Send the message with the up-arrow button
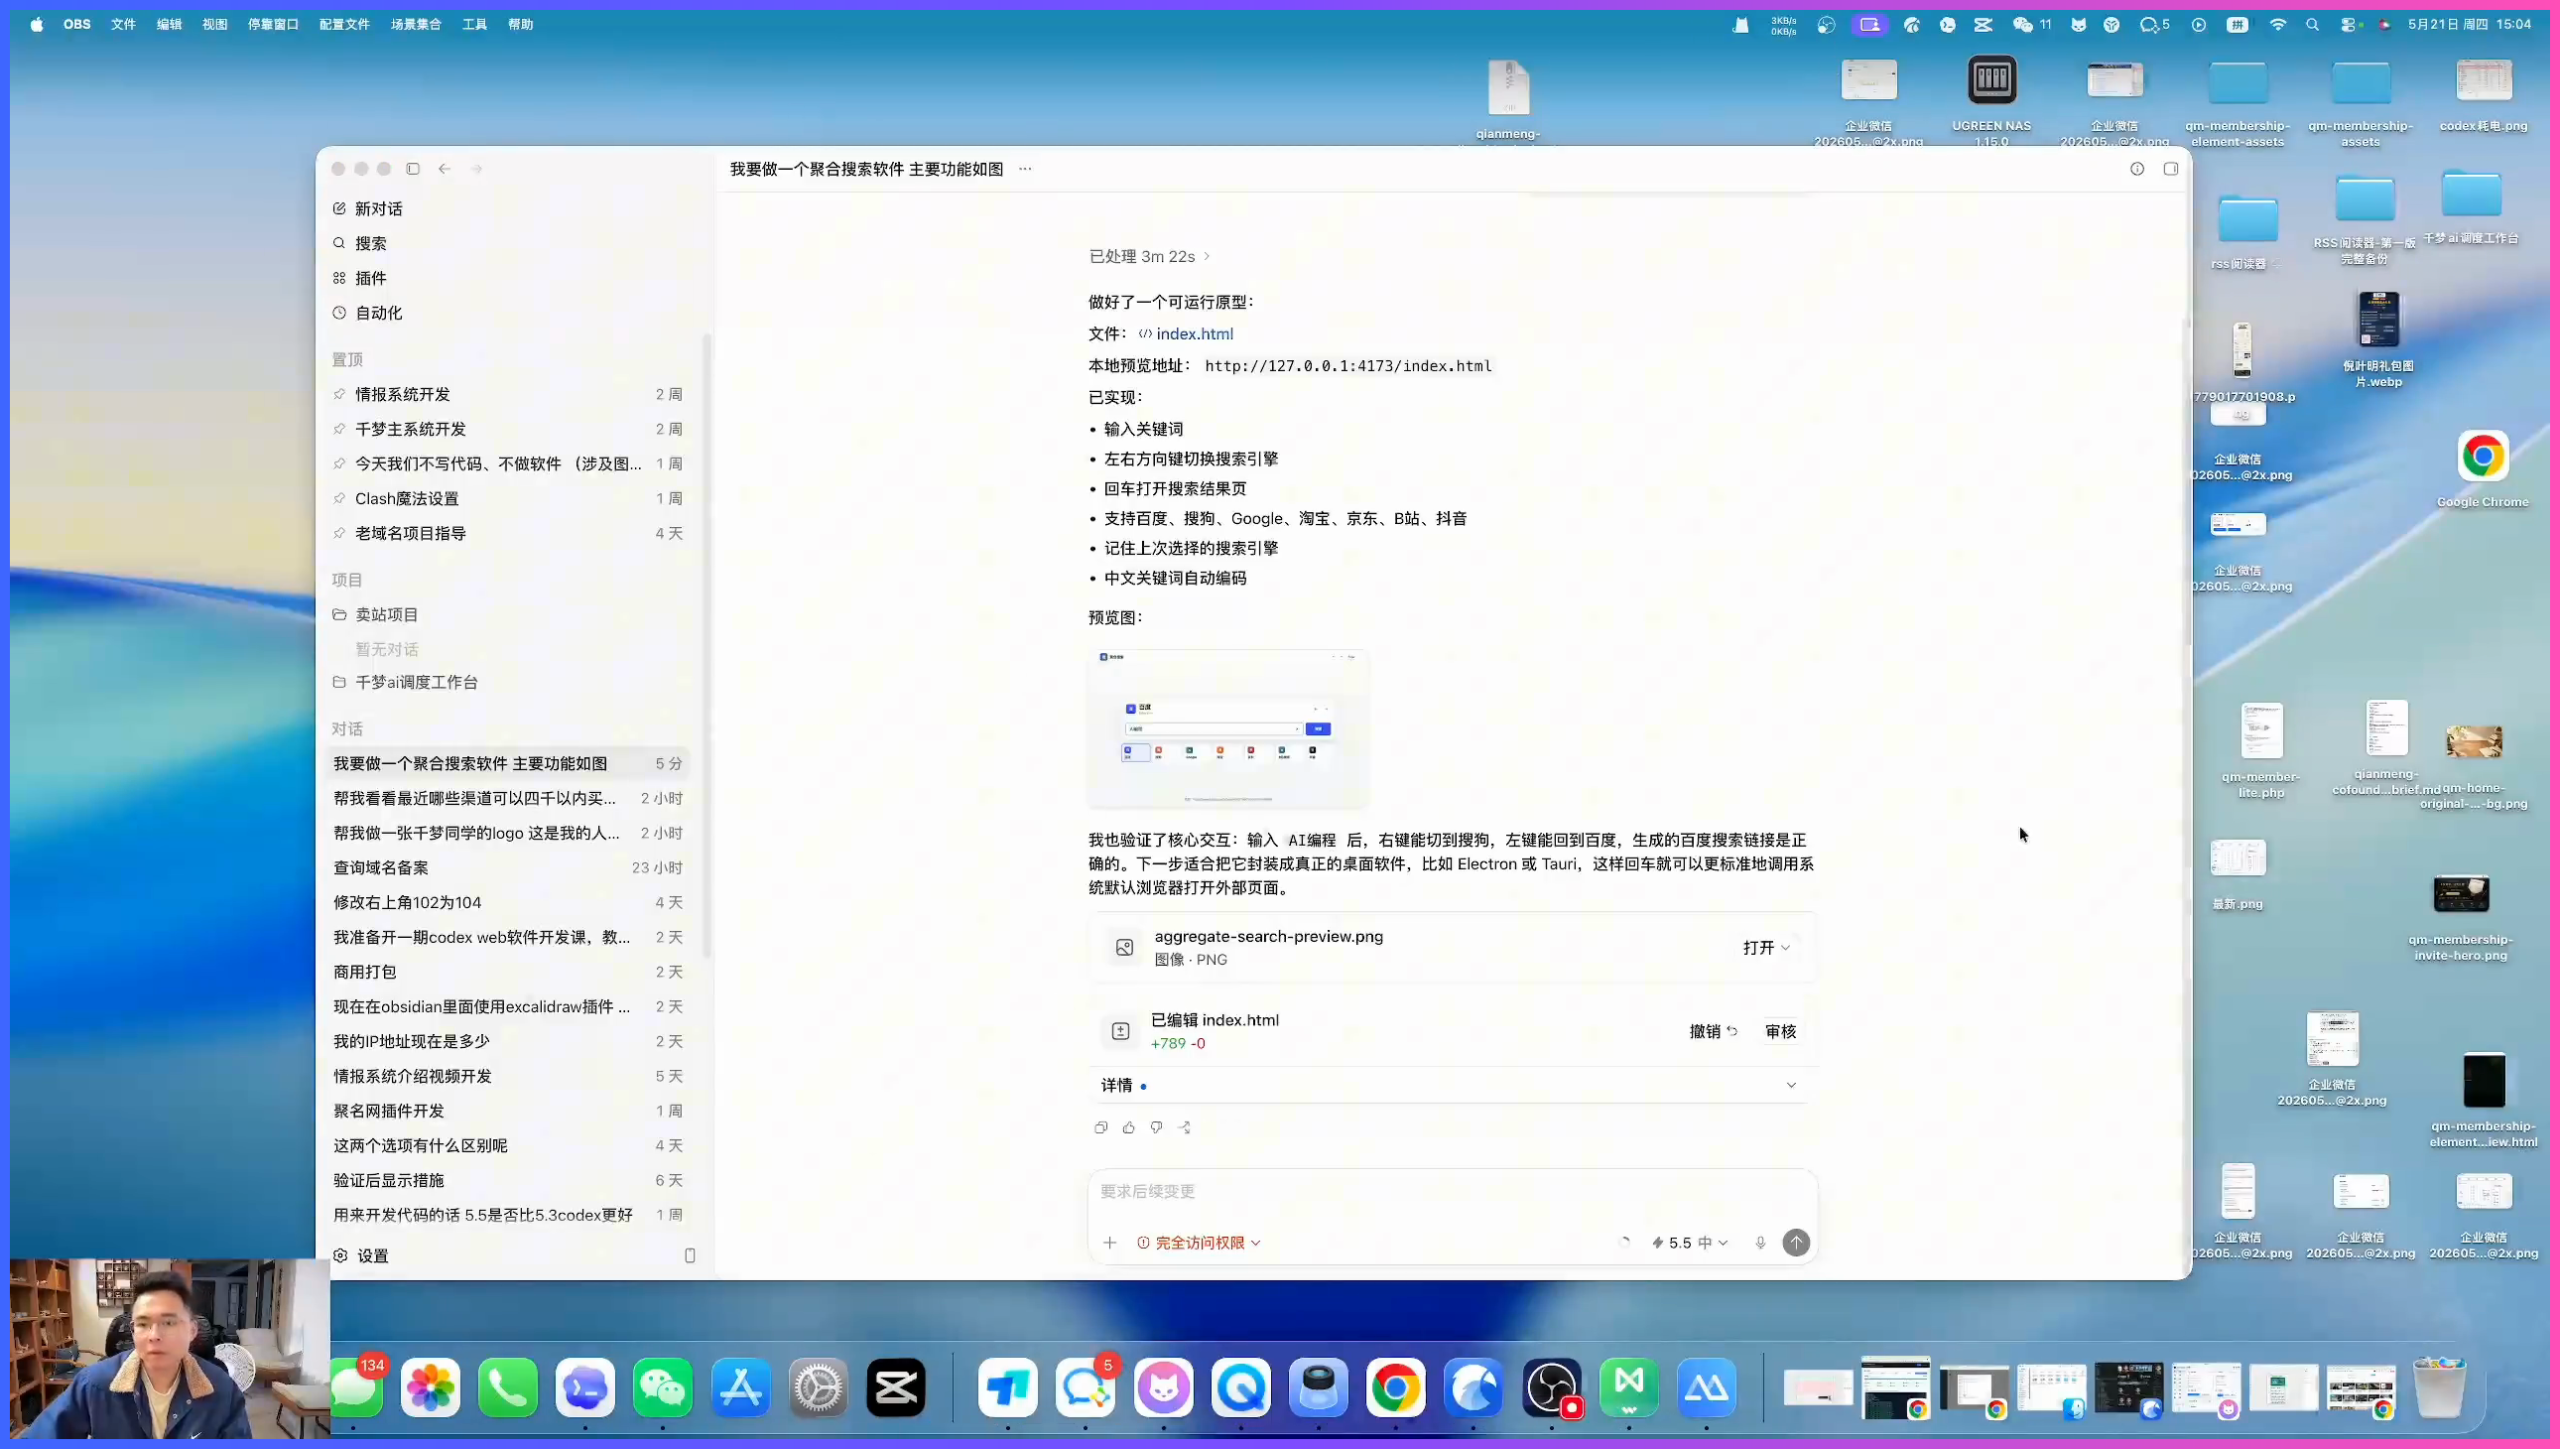Image resolution: width=2560 pixels, height=1449 pixels. (1796, 1243)
